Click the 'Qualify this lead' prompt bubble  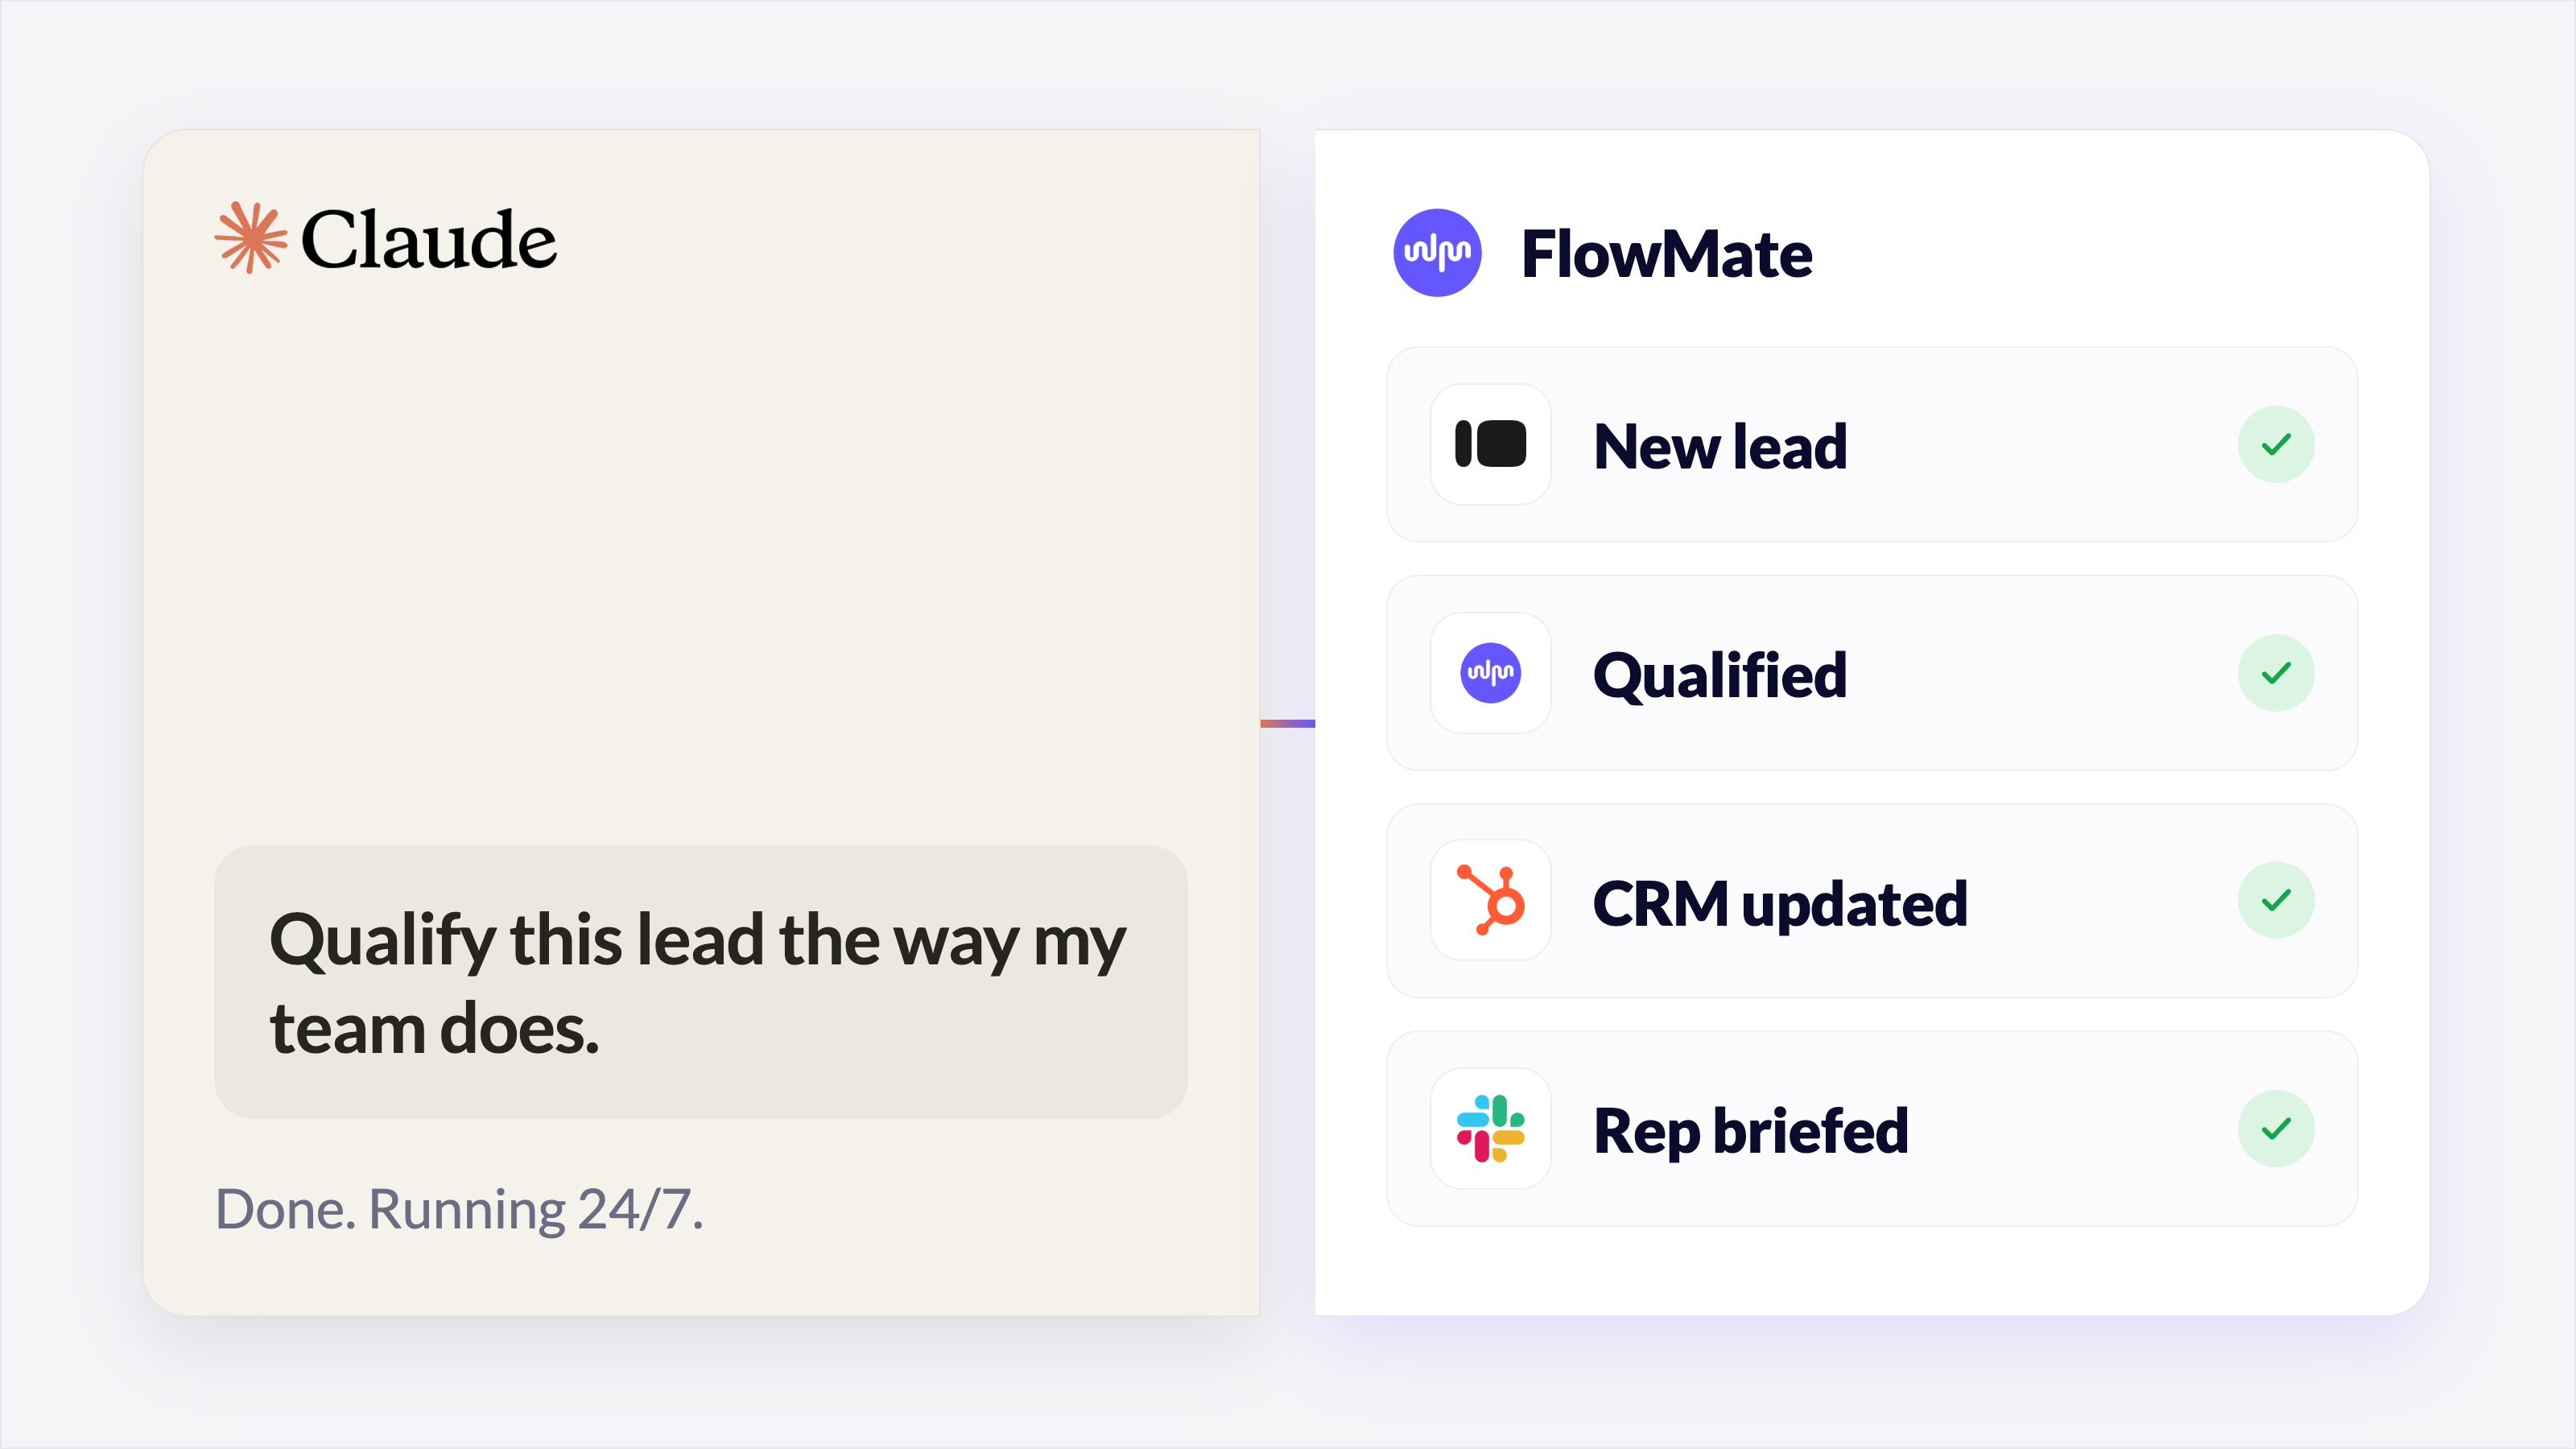[700, 982]
